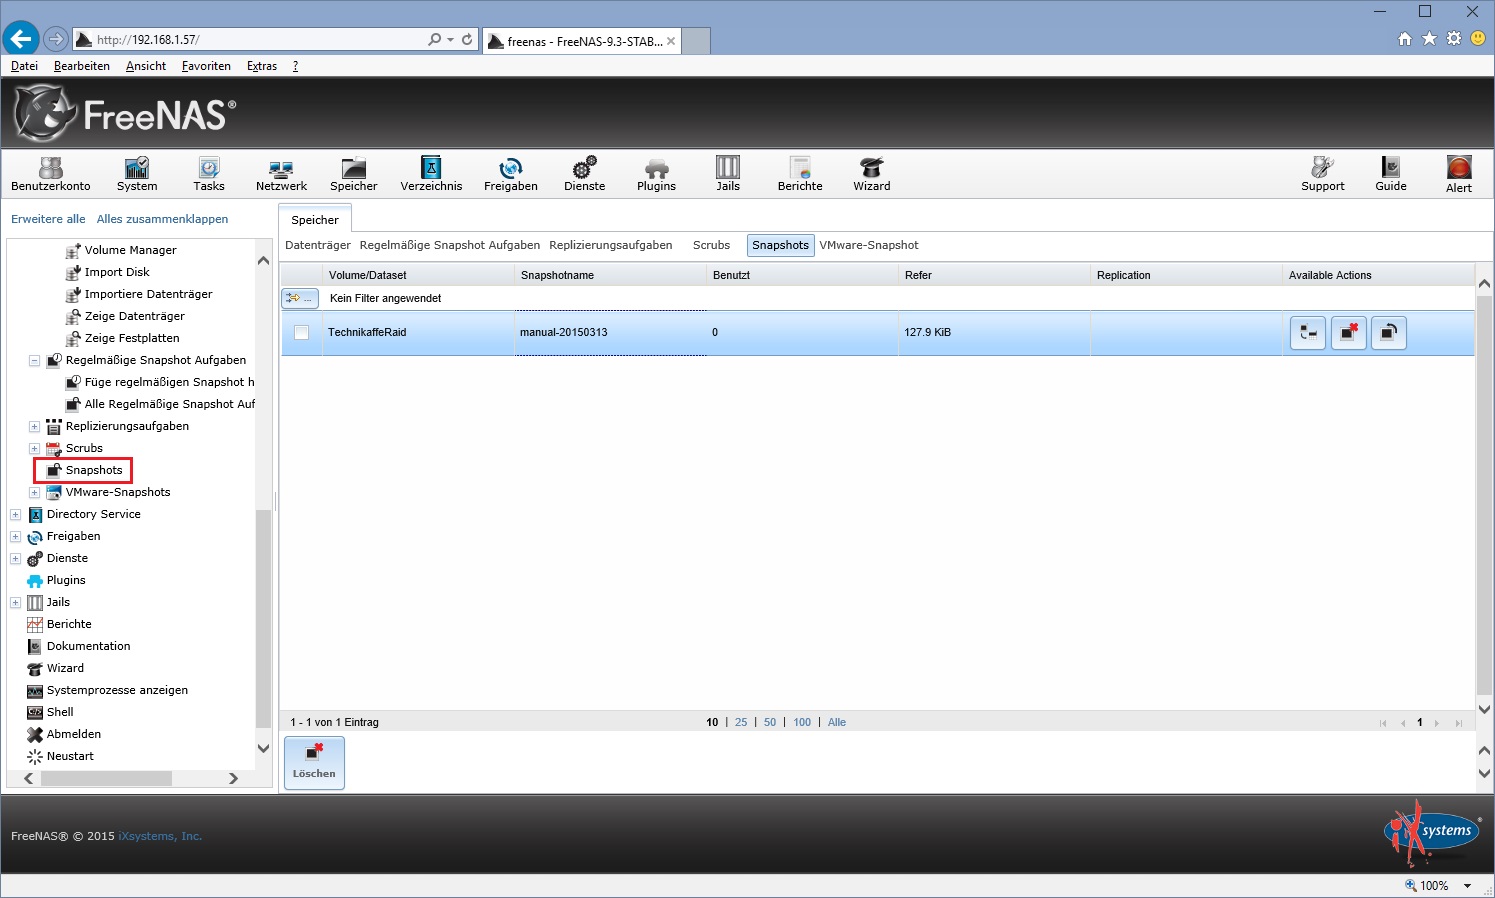Open browser favorites star icon
Viewport: 1495px width, 898px height.
coord(1429,39)
